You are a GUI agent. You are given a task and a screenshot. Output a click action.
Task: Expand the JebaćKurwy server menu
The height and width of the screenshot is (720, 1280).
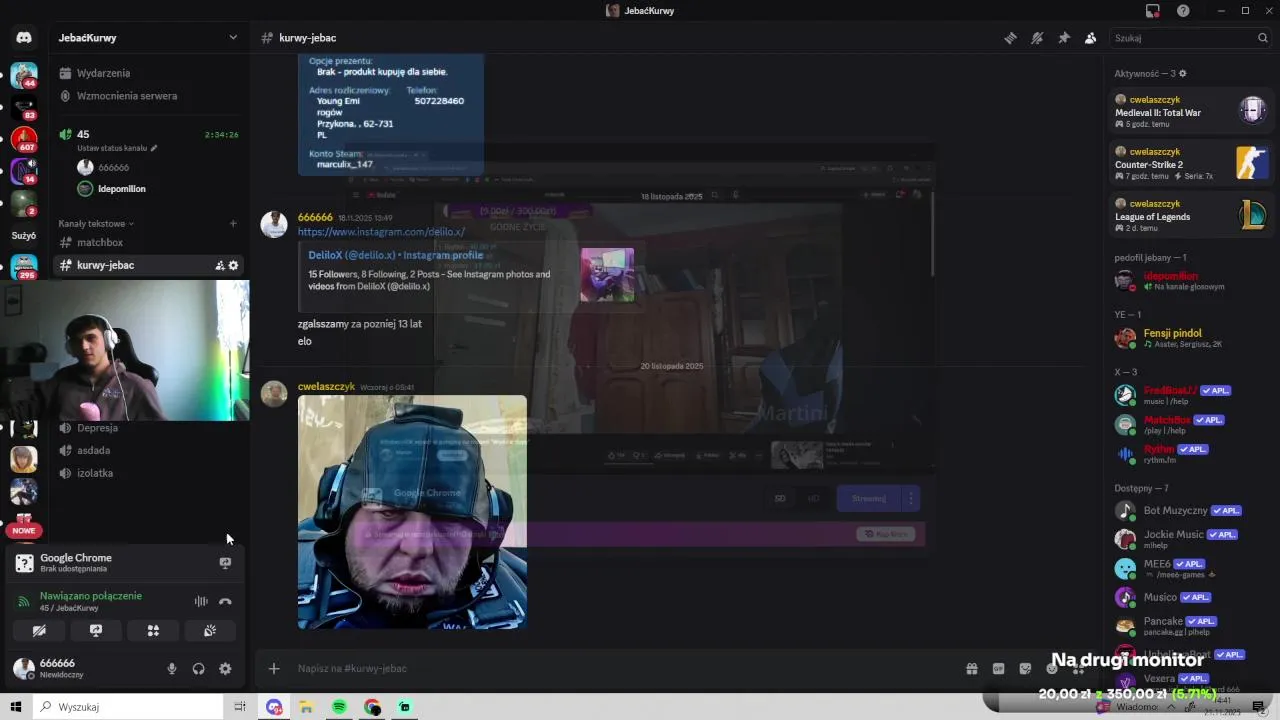(x=148, y=38)
